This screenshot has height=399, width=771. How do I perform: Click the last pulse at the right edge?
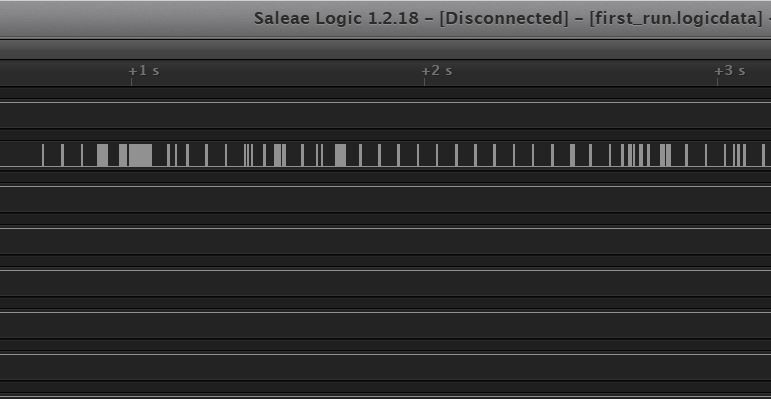click(x=763, y=155)
